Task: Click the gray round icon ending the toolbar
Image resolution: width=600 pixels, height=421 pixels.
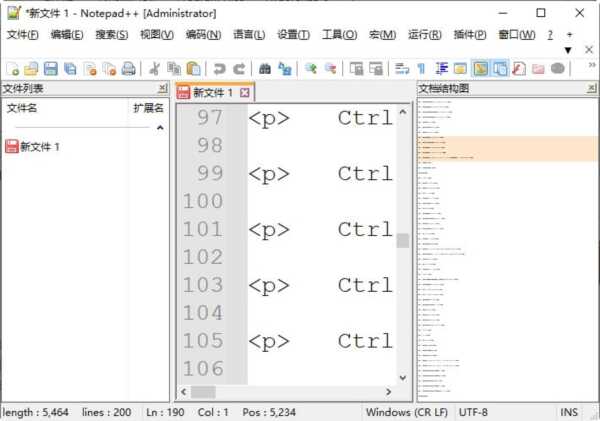Action: coord(558,69)
